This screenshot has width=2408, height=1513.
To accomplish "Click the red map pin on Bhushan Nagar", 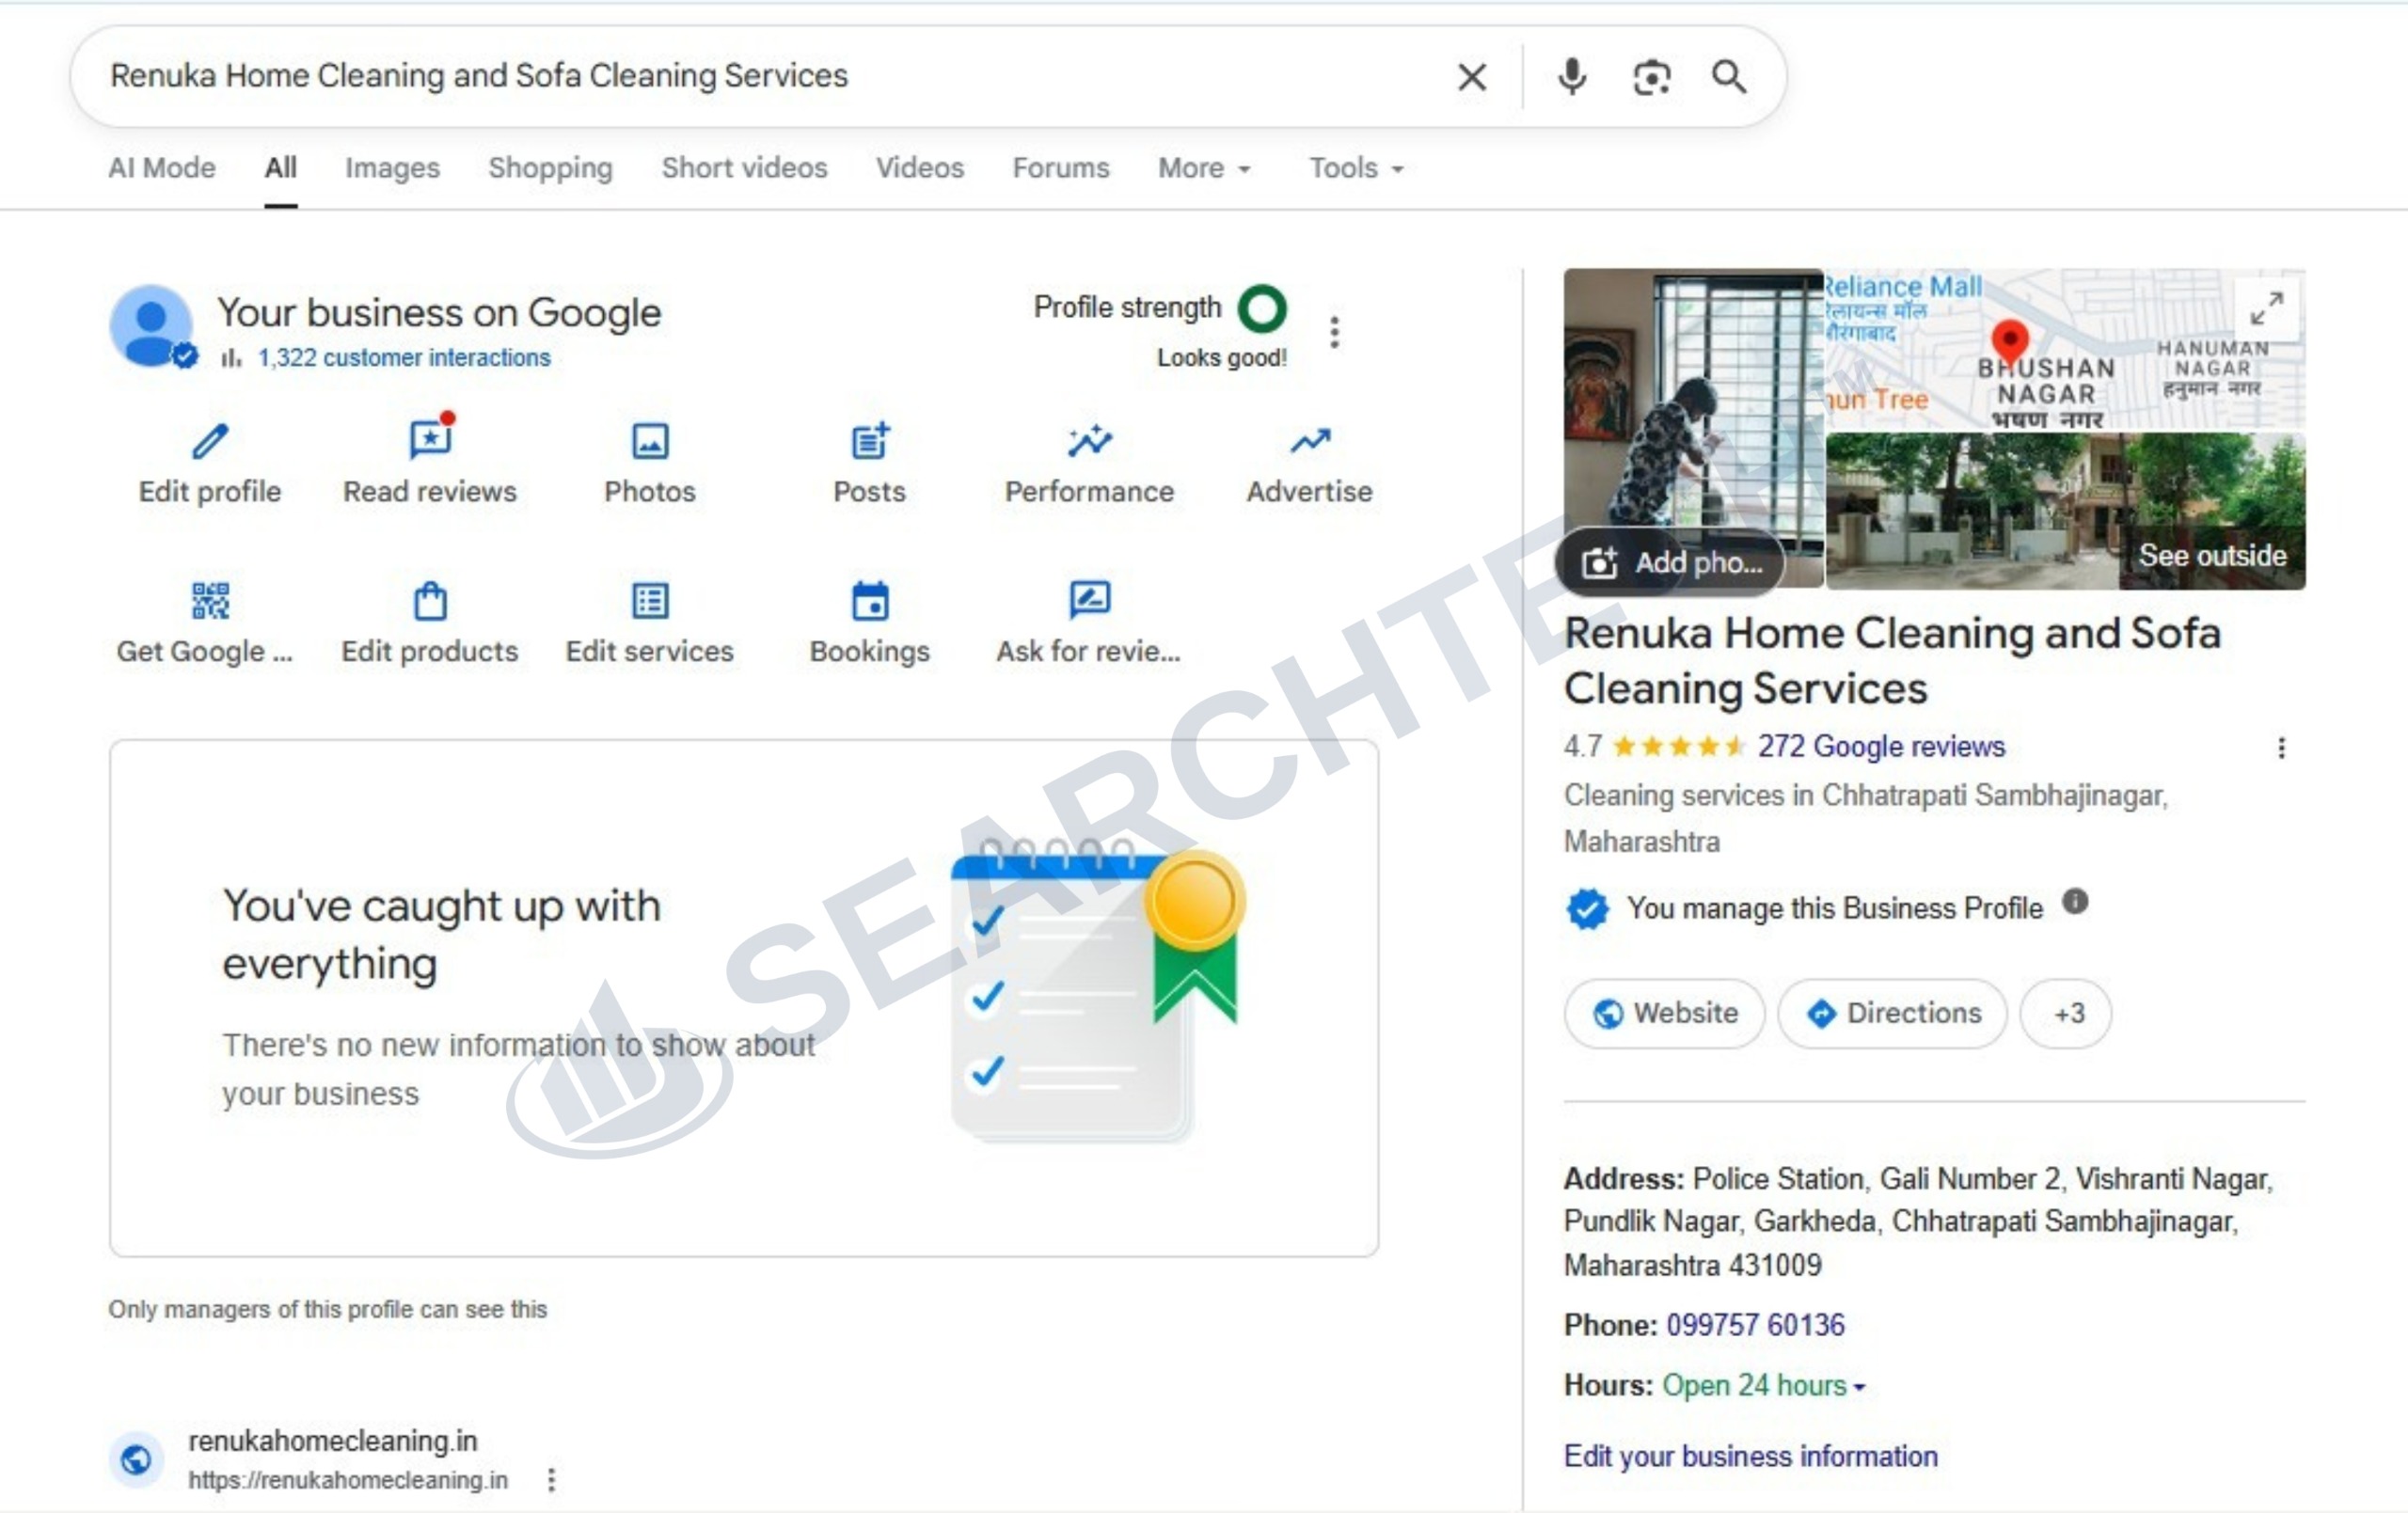I will coord(2010,340).
